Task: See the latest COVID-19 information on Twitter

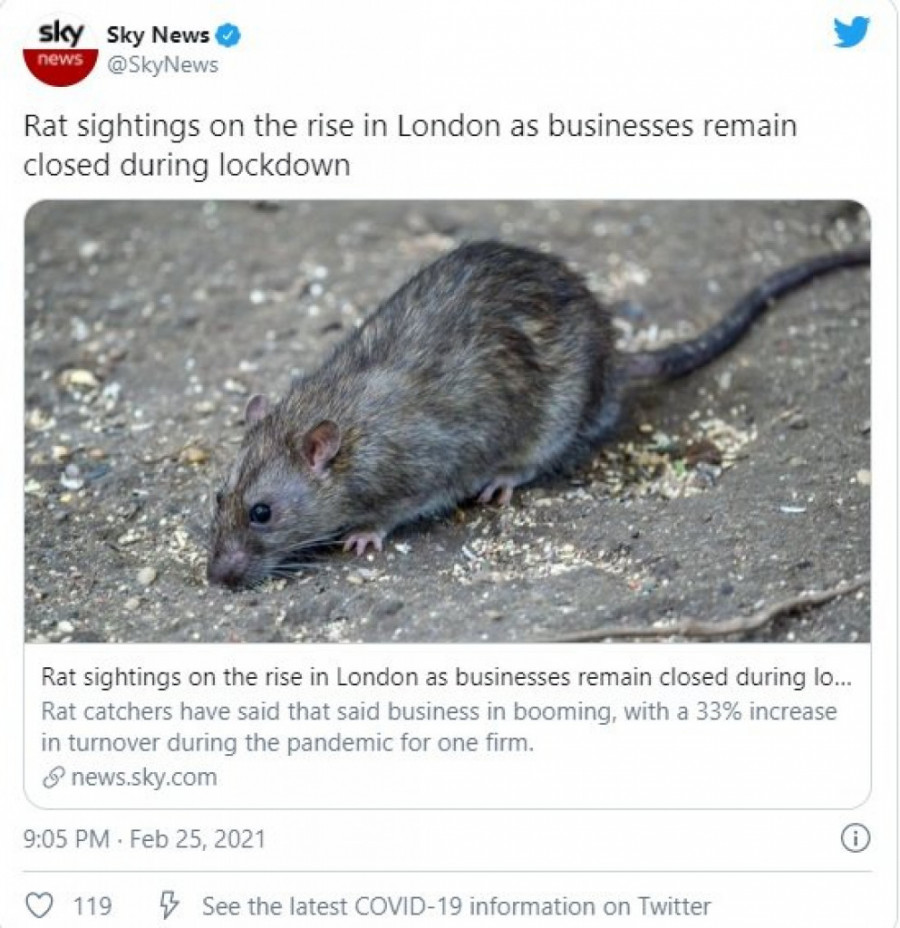Action: click(456, 906)
